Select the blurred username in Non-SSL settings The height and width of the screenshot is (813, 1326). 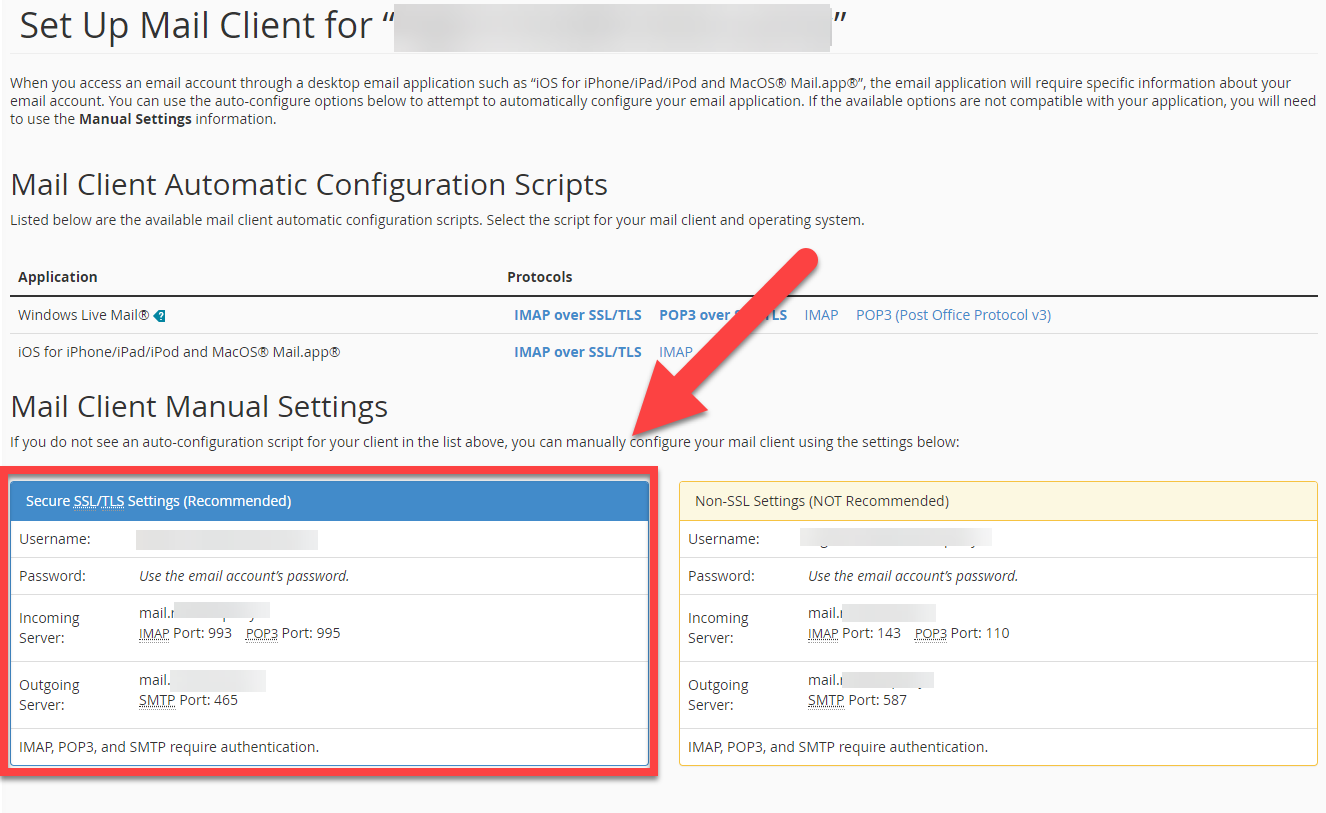pos(896,539)
